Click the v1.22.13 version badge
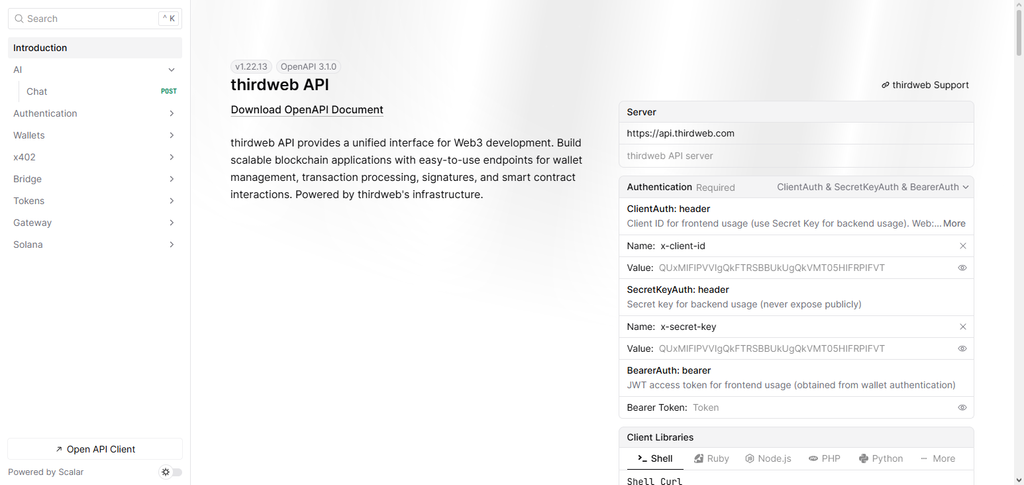This screenshot has height=485, width=1024. (251, 67)
